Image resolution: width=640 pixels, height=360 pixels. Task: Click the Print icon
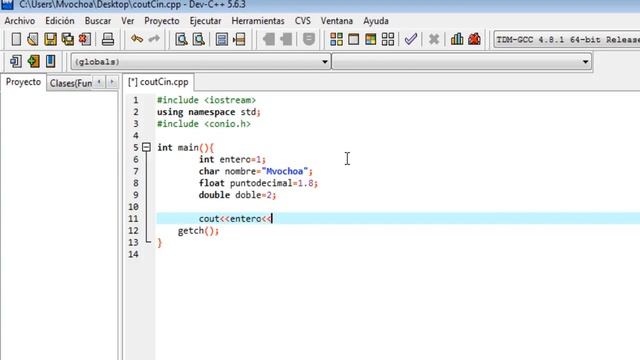(x=108, y=39)
